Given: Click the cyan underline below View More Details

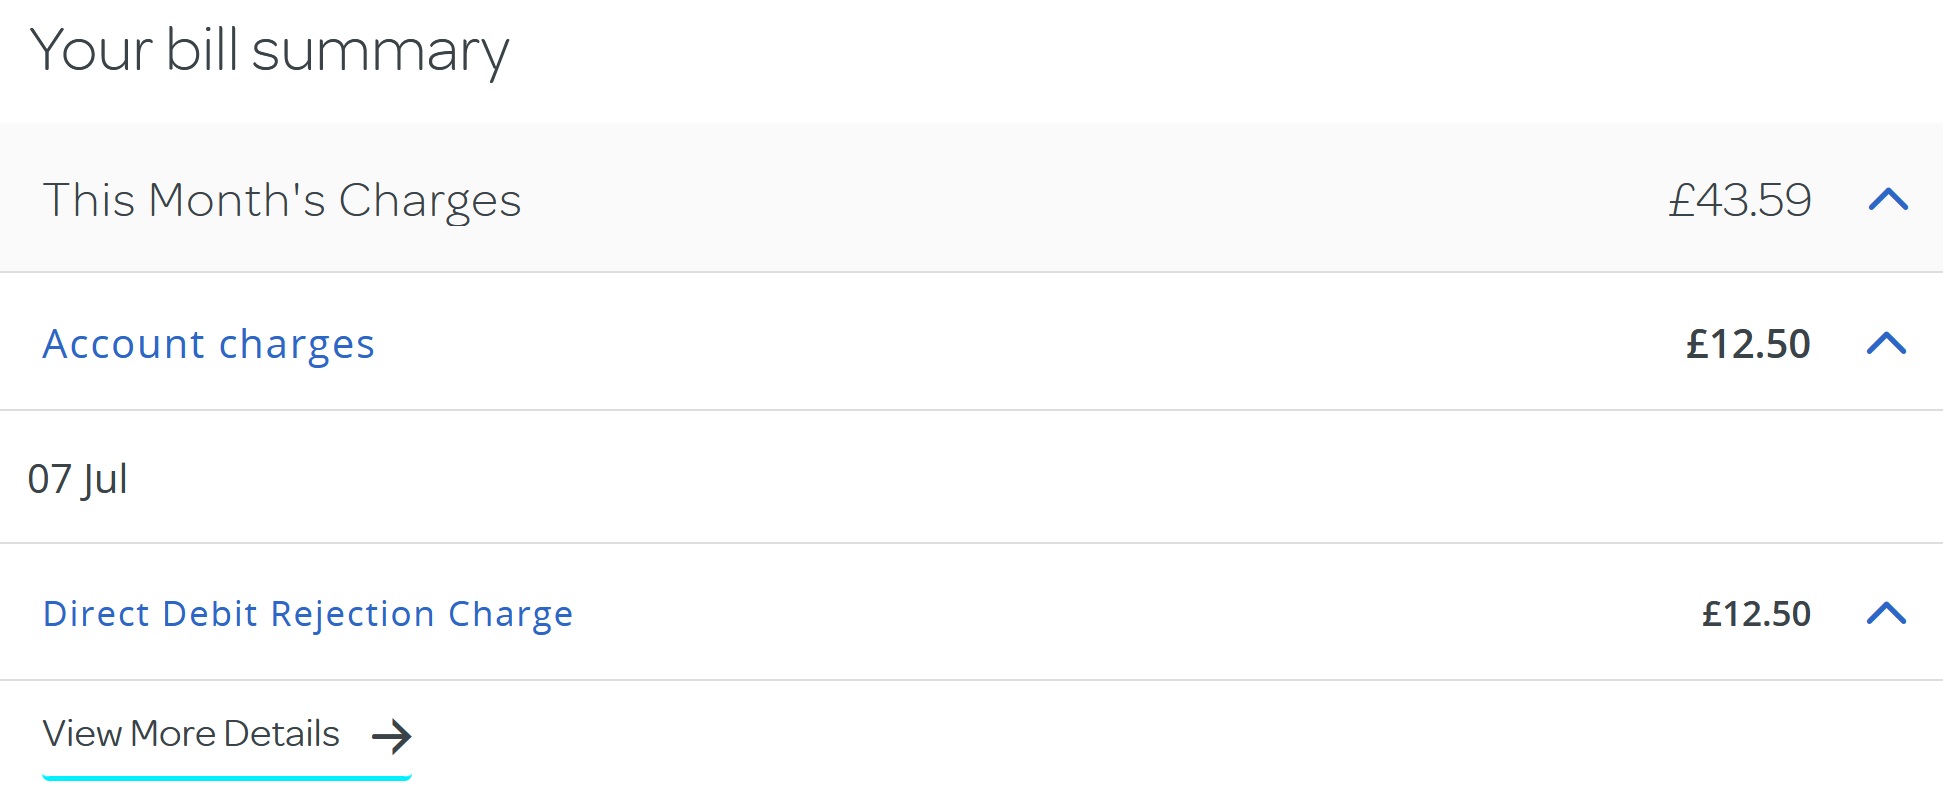Looking at the screenshot, I should pyautogui.click(x=227, y=776).
